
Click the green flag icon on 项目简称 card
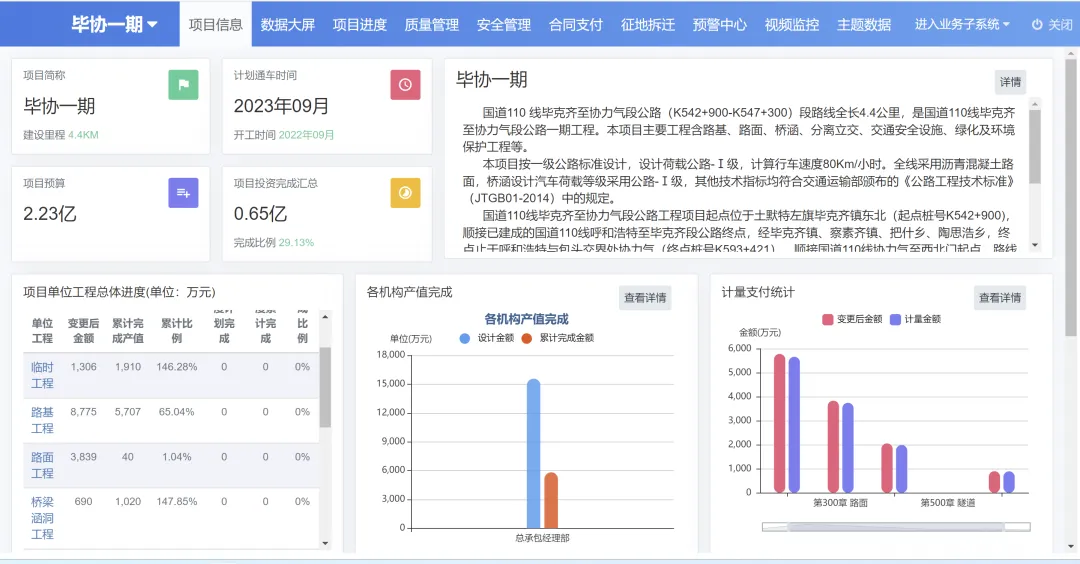[183, 85]
